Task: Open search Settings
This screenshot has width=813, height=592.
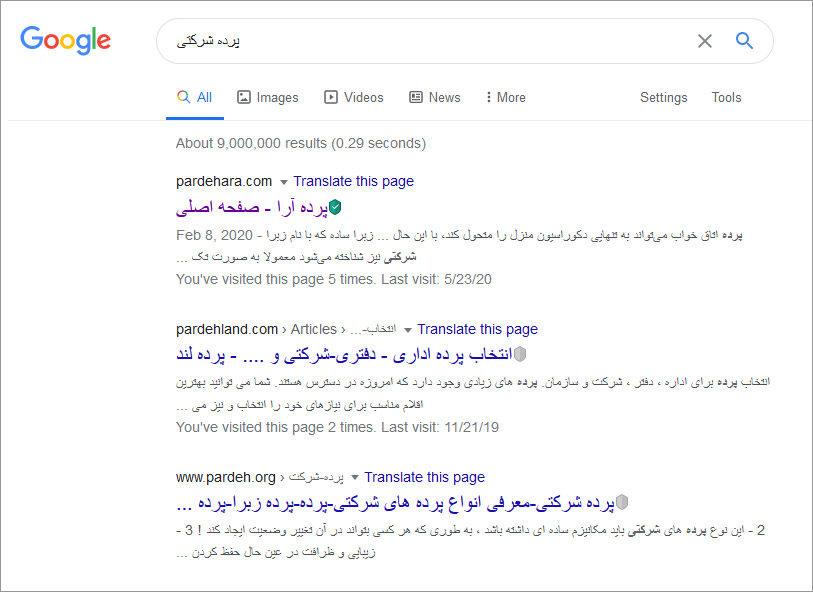Action: pos(663,97)
